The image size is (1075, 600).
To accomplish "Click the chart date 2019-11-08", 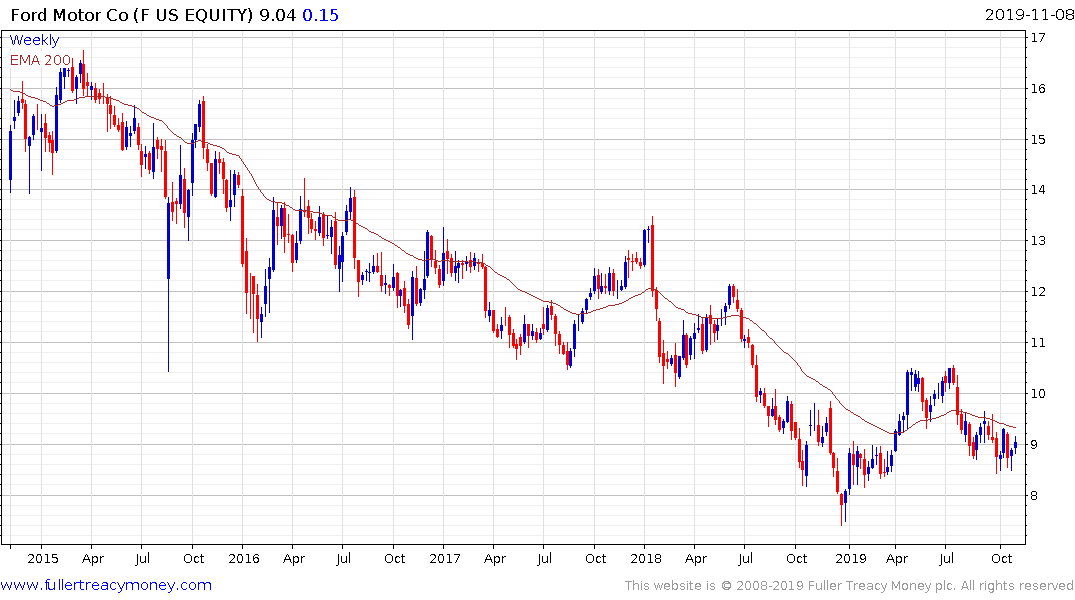I will (1028, 15).
